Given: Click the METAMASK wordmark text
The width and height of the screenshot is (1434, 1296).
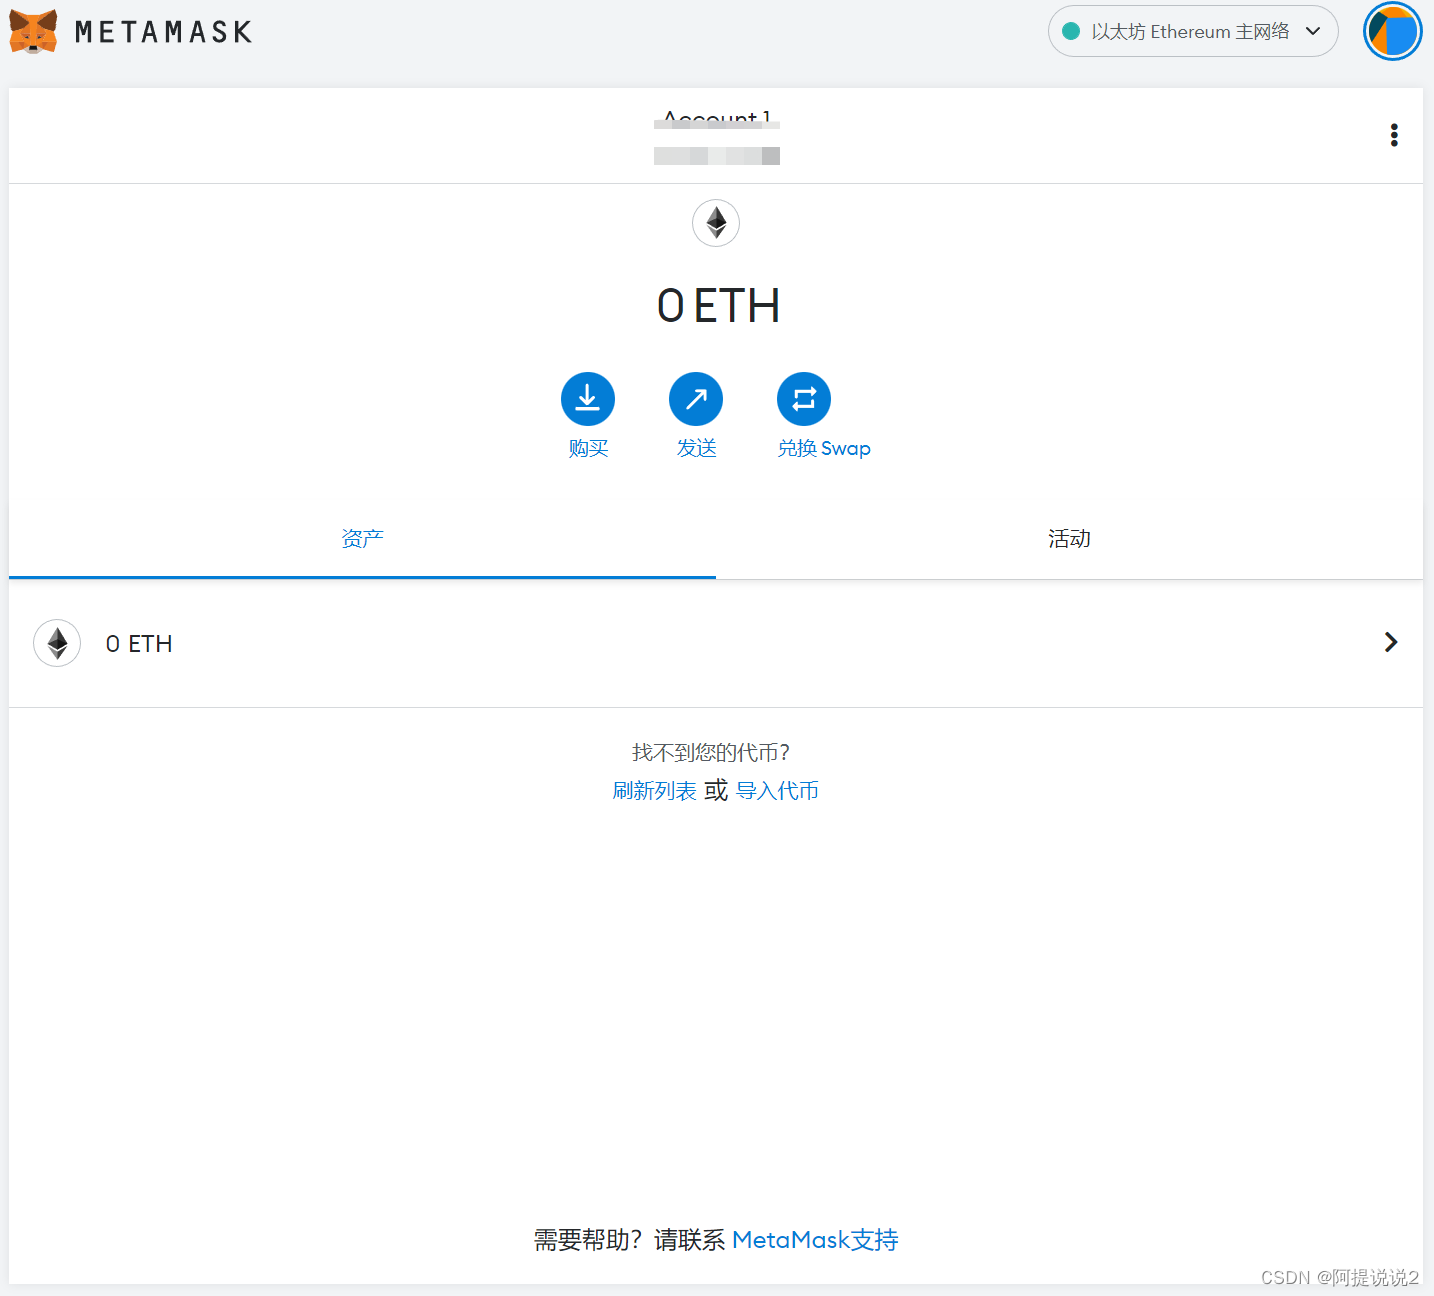Looking at the screenshot, I should pos(164,32).
